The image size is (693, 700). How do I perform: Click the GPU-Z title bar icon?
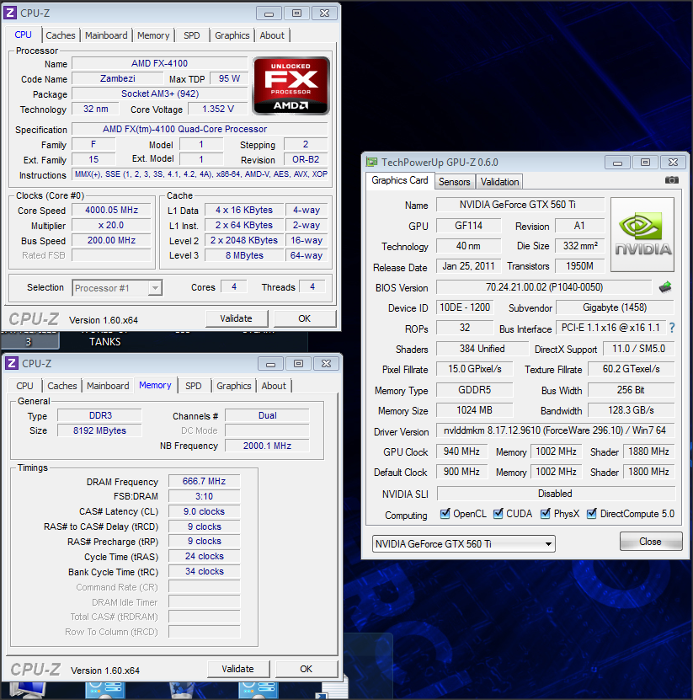point(372,162)
